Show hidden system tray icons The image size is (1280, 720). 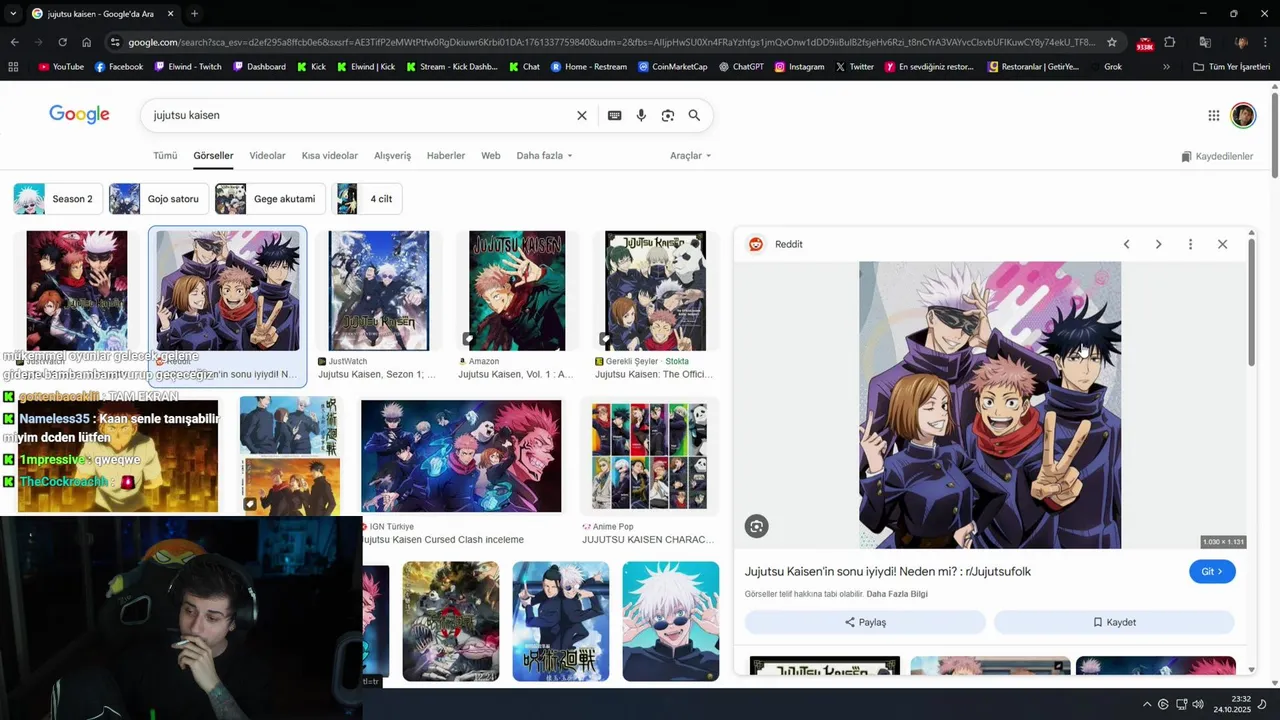coord(1146,705)
